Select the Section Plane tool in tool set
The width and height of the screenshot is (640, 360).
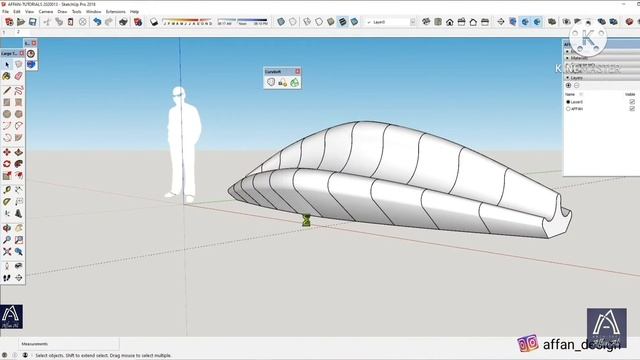pos(18,278)
